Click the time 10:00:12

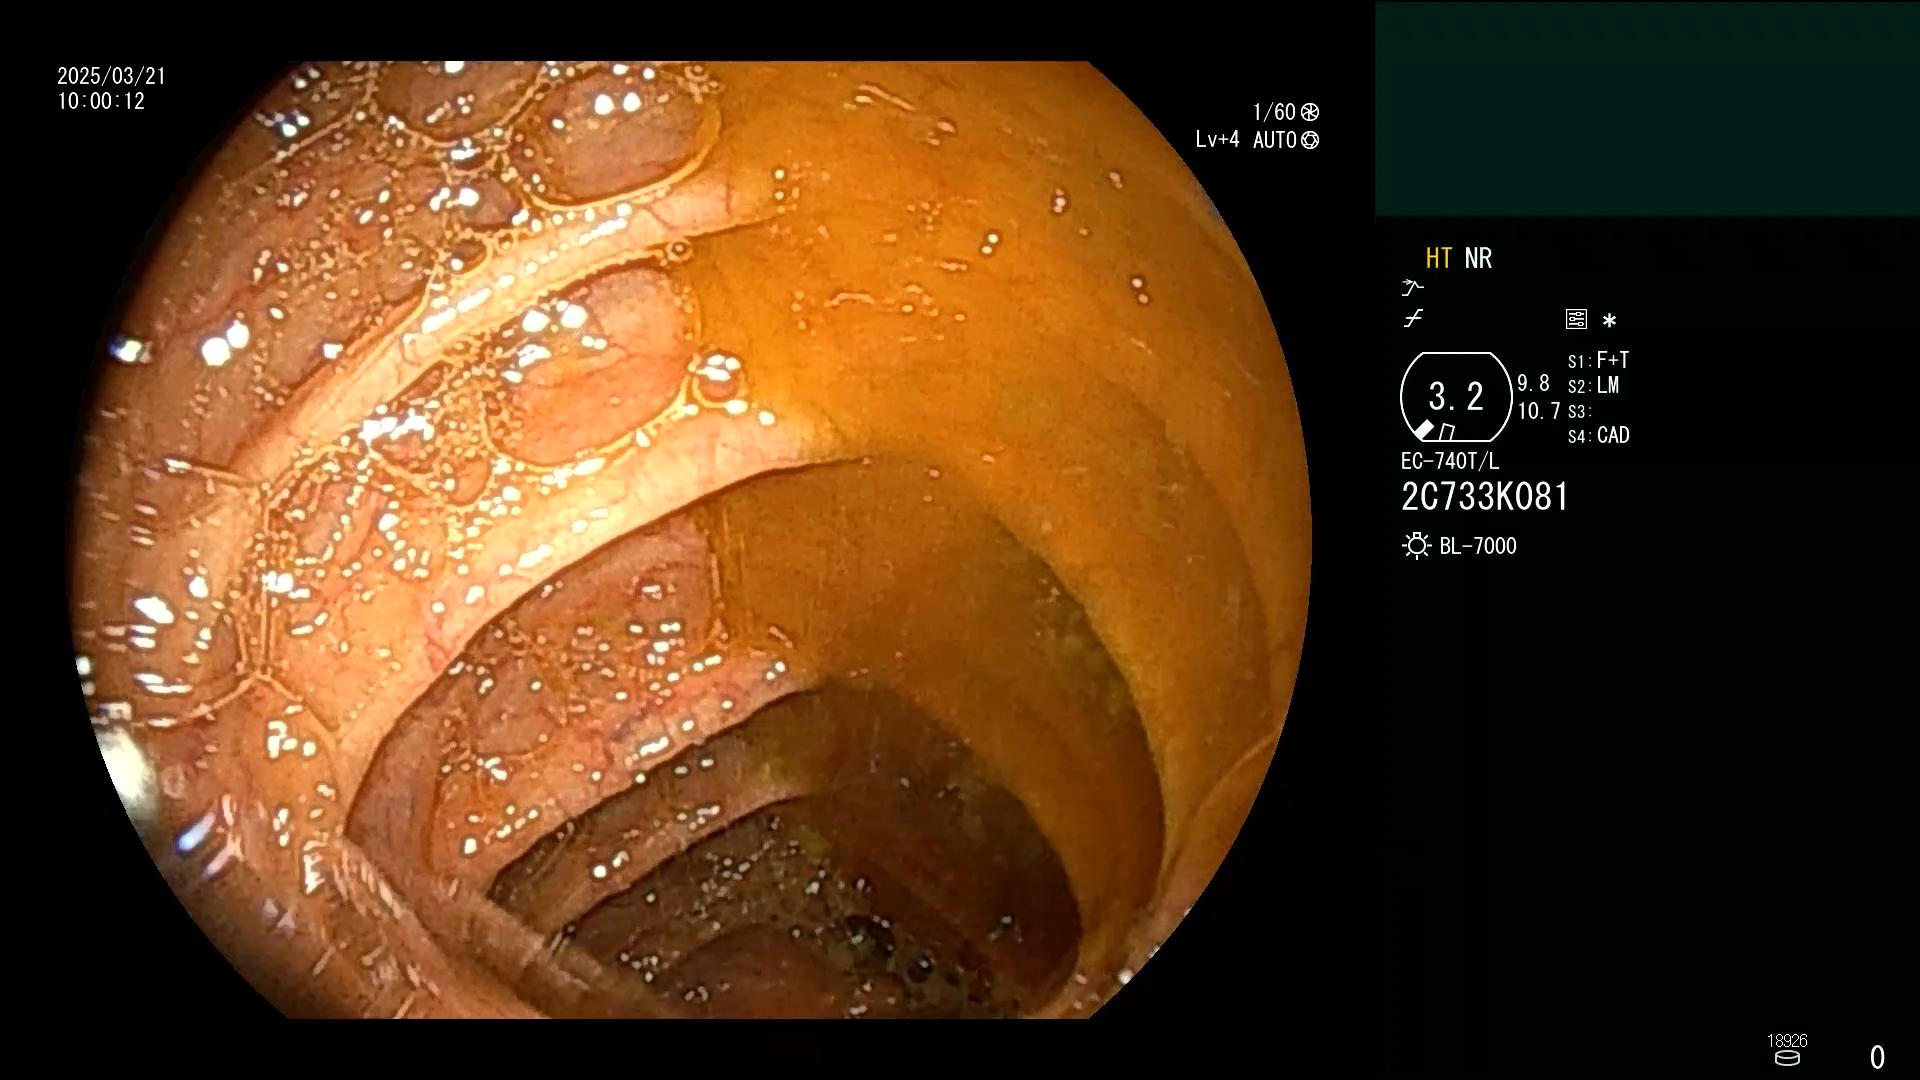pyautogui.click(x=101, y=101)
